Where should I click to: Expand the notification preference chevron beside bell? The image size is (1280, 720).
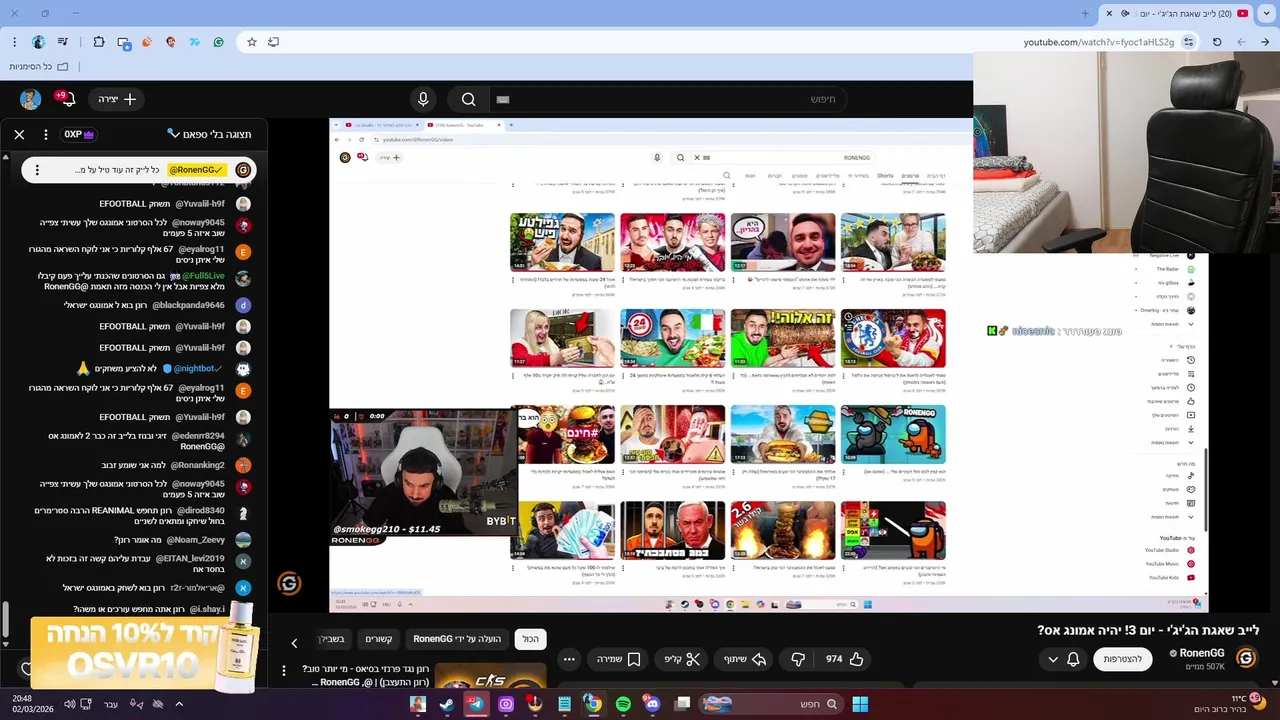pos(1052,659)
